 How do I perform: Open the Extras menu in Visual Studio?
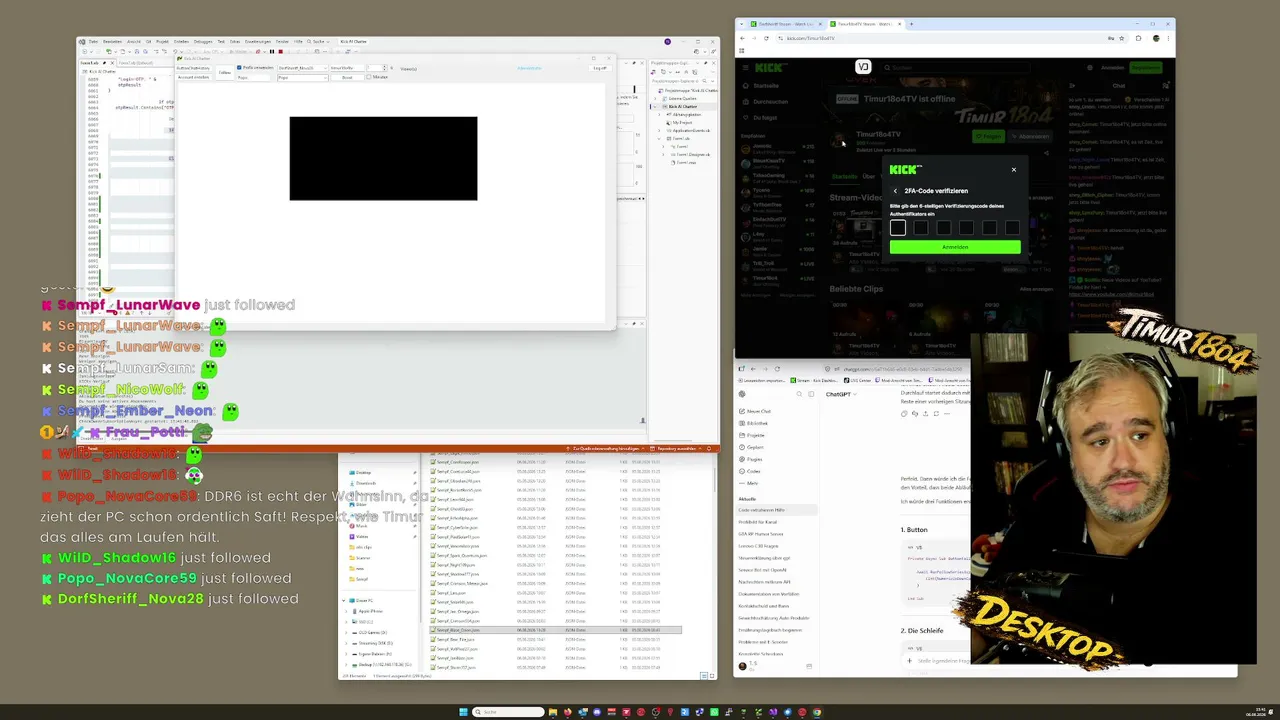[x=235, y=41]
